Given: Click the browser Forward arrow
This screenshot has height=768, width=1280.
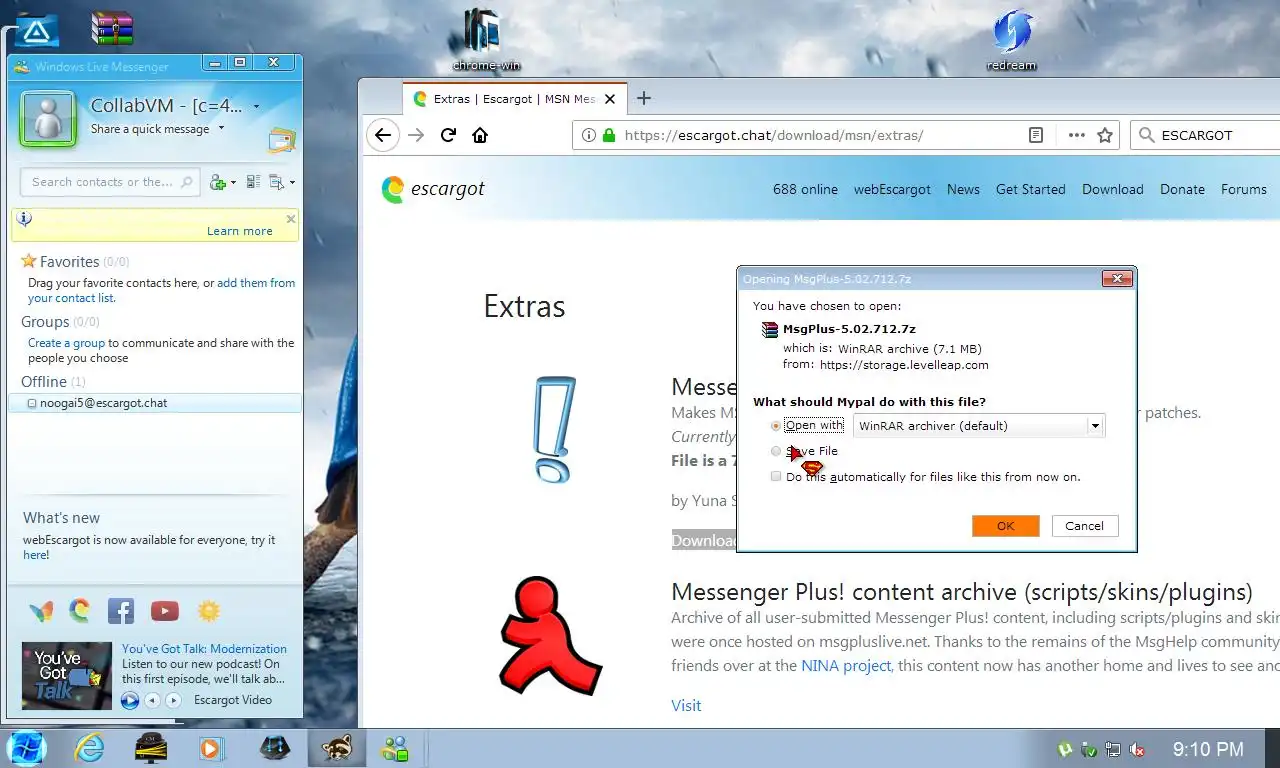Looking at the screenshot, I should 416,135.
